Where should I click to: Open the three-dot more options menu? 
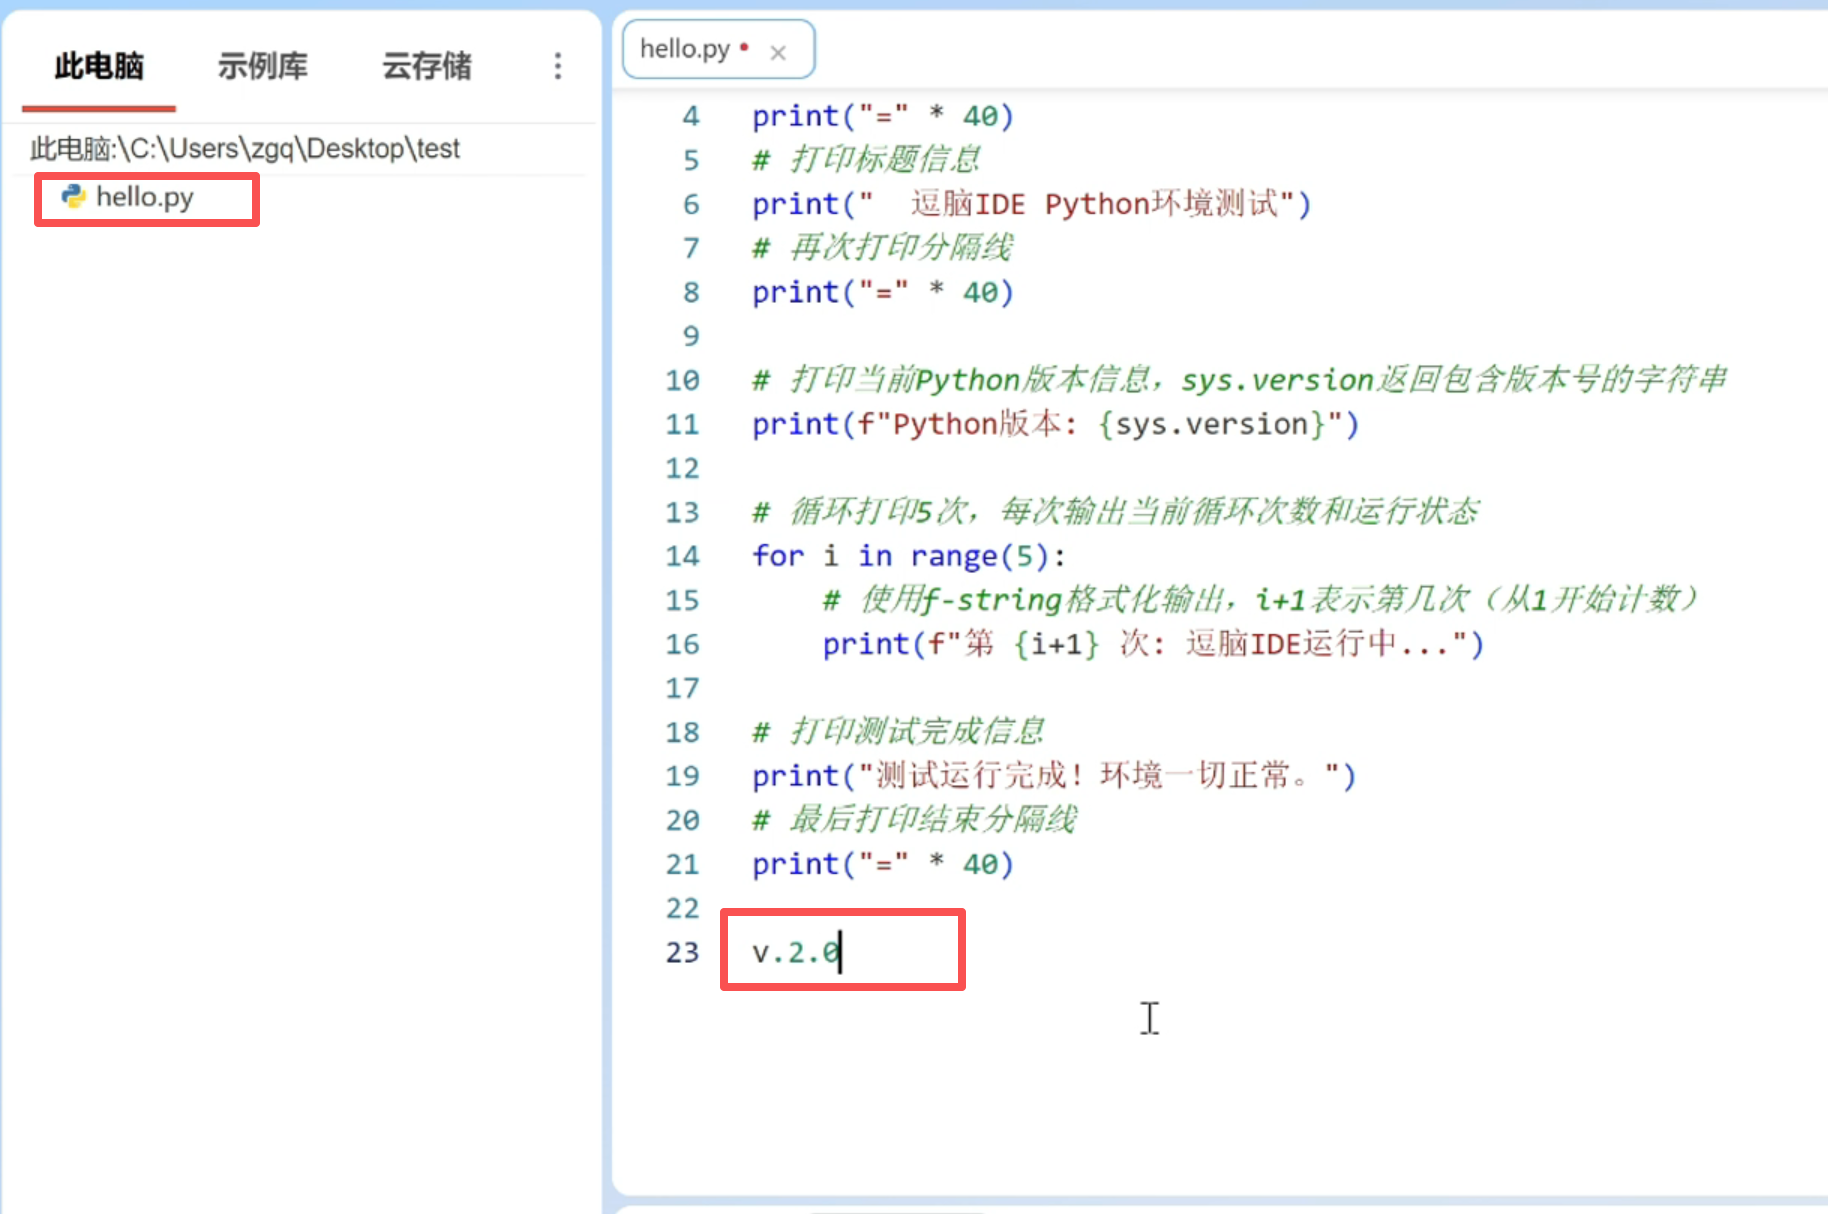coord(558,67)
